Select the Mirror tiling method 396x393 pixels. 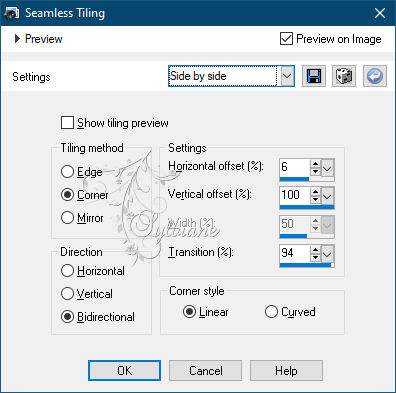click(x=67, y=218)
